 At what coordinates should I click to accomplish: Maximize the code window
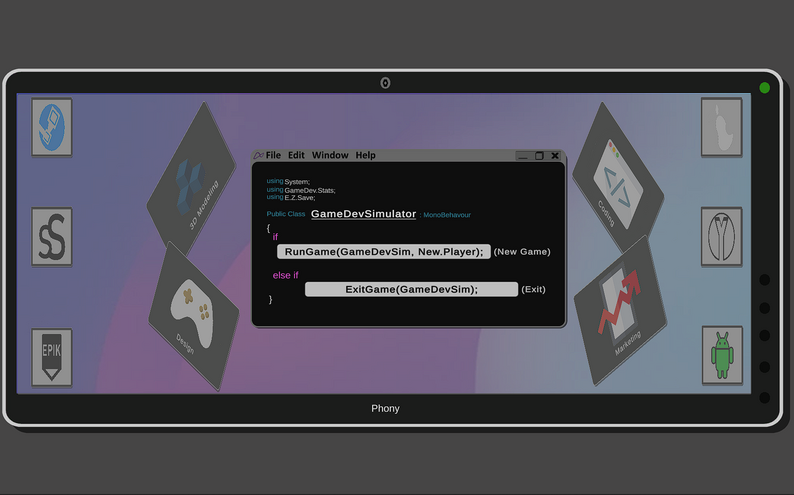[539, 156]
